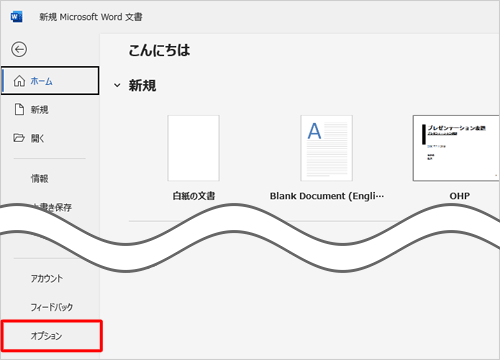Choose the OHP presentation template thumbnail
This screenshot has width=500, height=360.
point(456,148)
